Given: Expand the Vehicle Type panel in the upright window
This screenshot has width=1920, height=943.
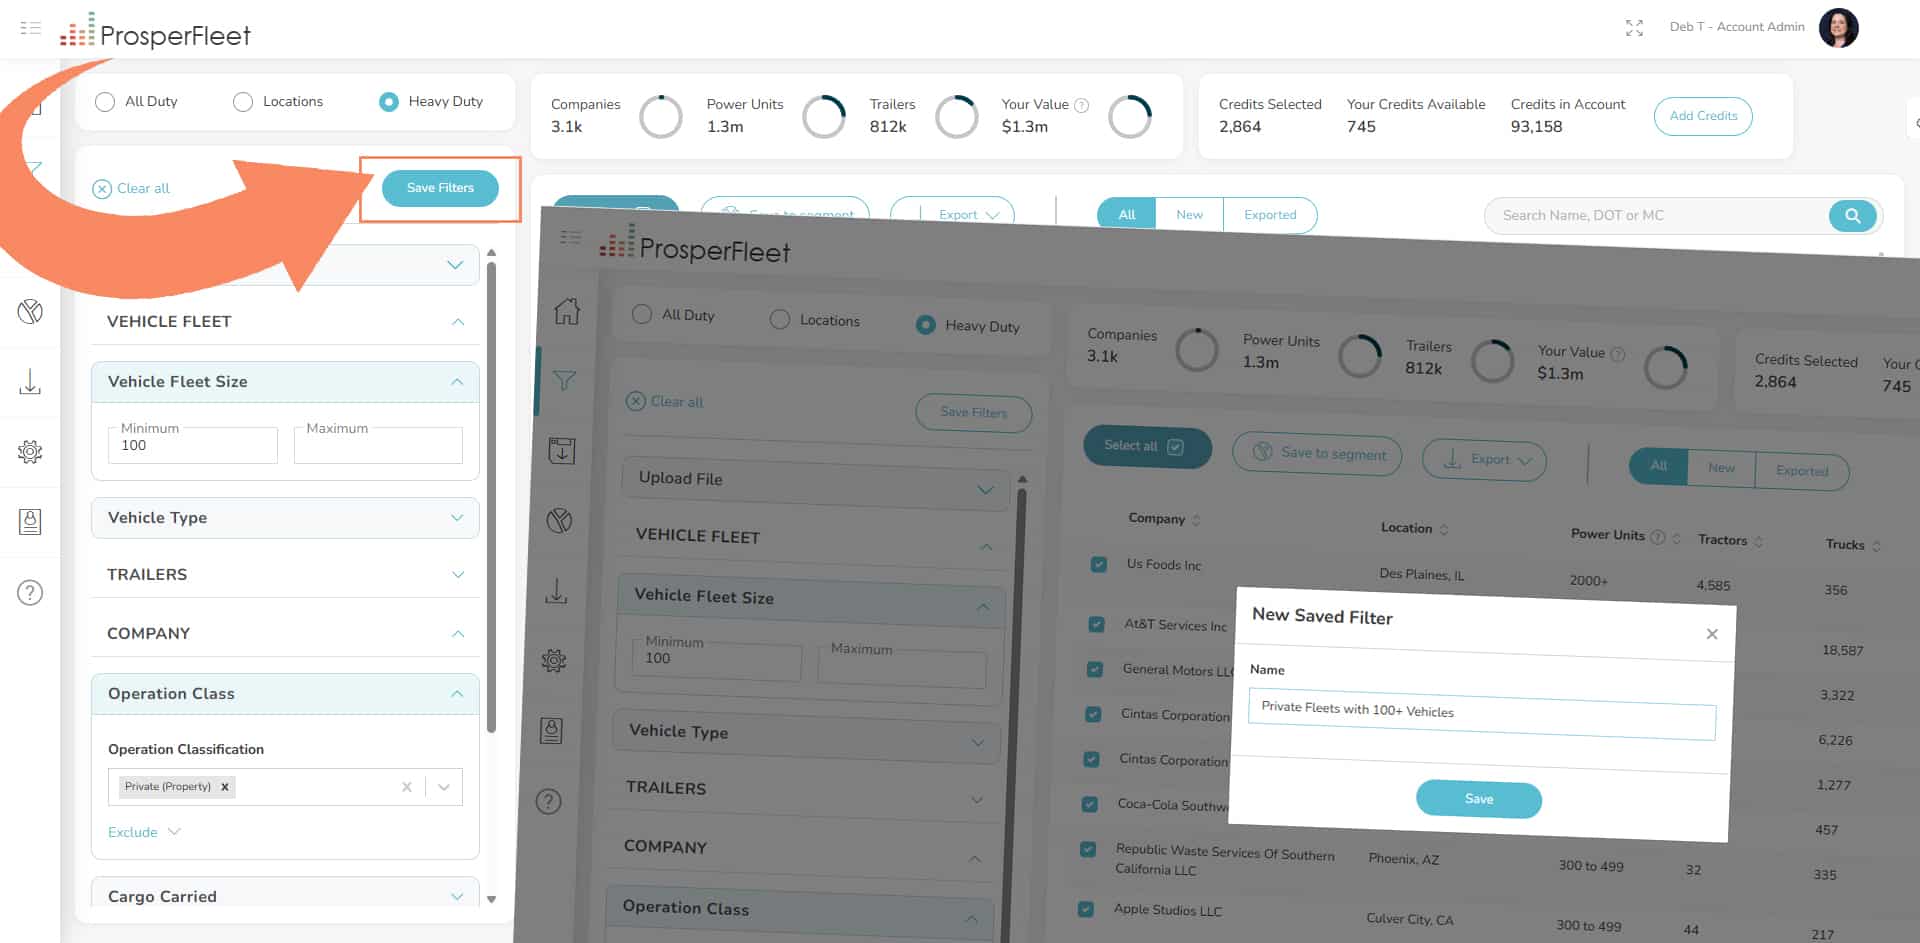Looking at the screenshot, I should click(x=457, y=518).
